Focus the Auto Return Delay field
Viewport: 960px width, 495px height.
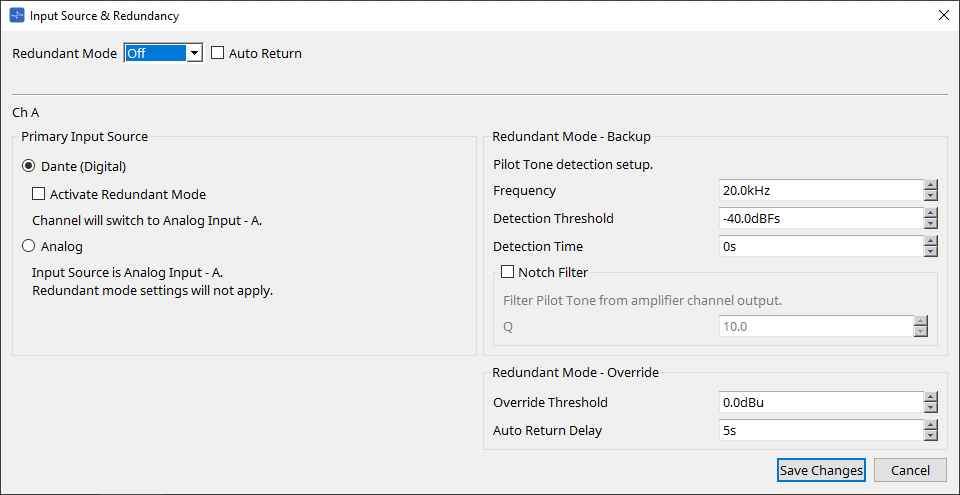point(820,430)
